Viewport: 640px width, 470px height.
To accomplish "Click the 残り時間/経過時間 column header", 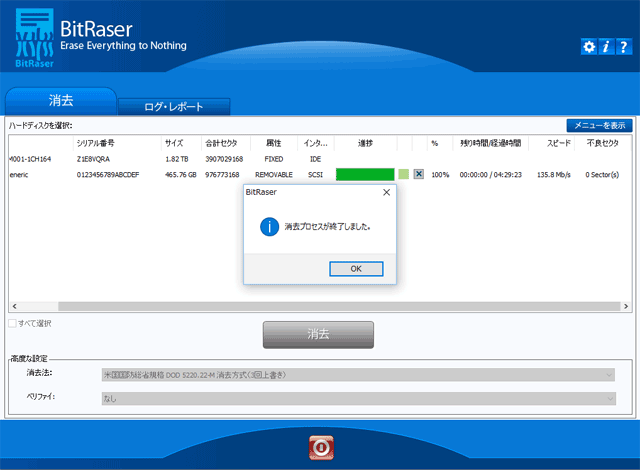I will pyautogui.click(x=491, y=143).
